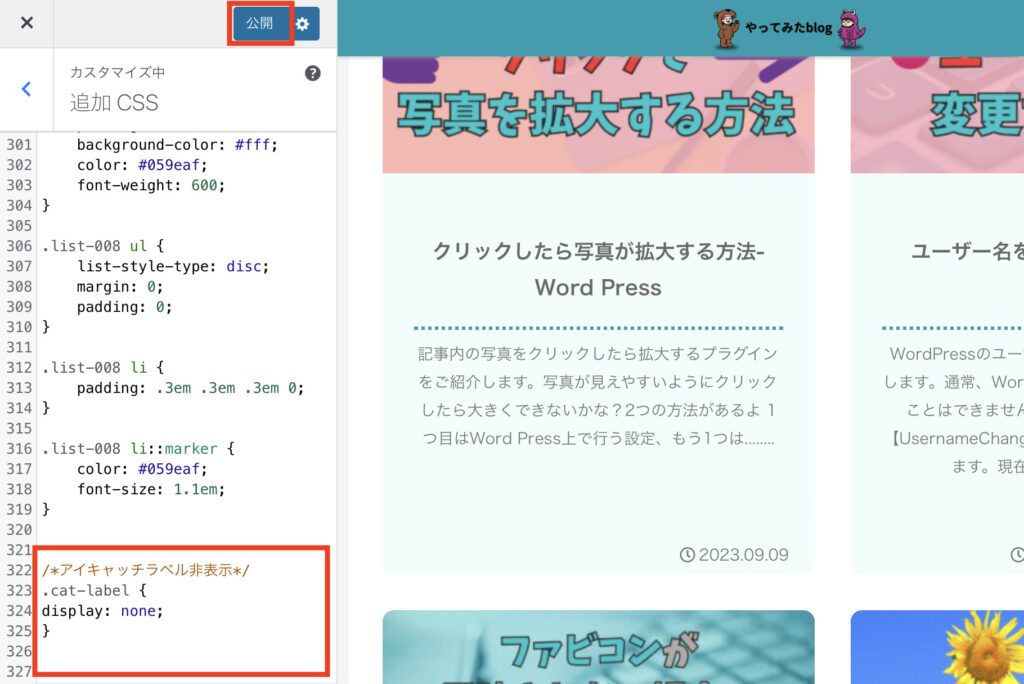Open the ユーザー名を article title link
The image size is (1024, 684).
pos(967,251)
